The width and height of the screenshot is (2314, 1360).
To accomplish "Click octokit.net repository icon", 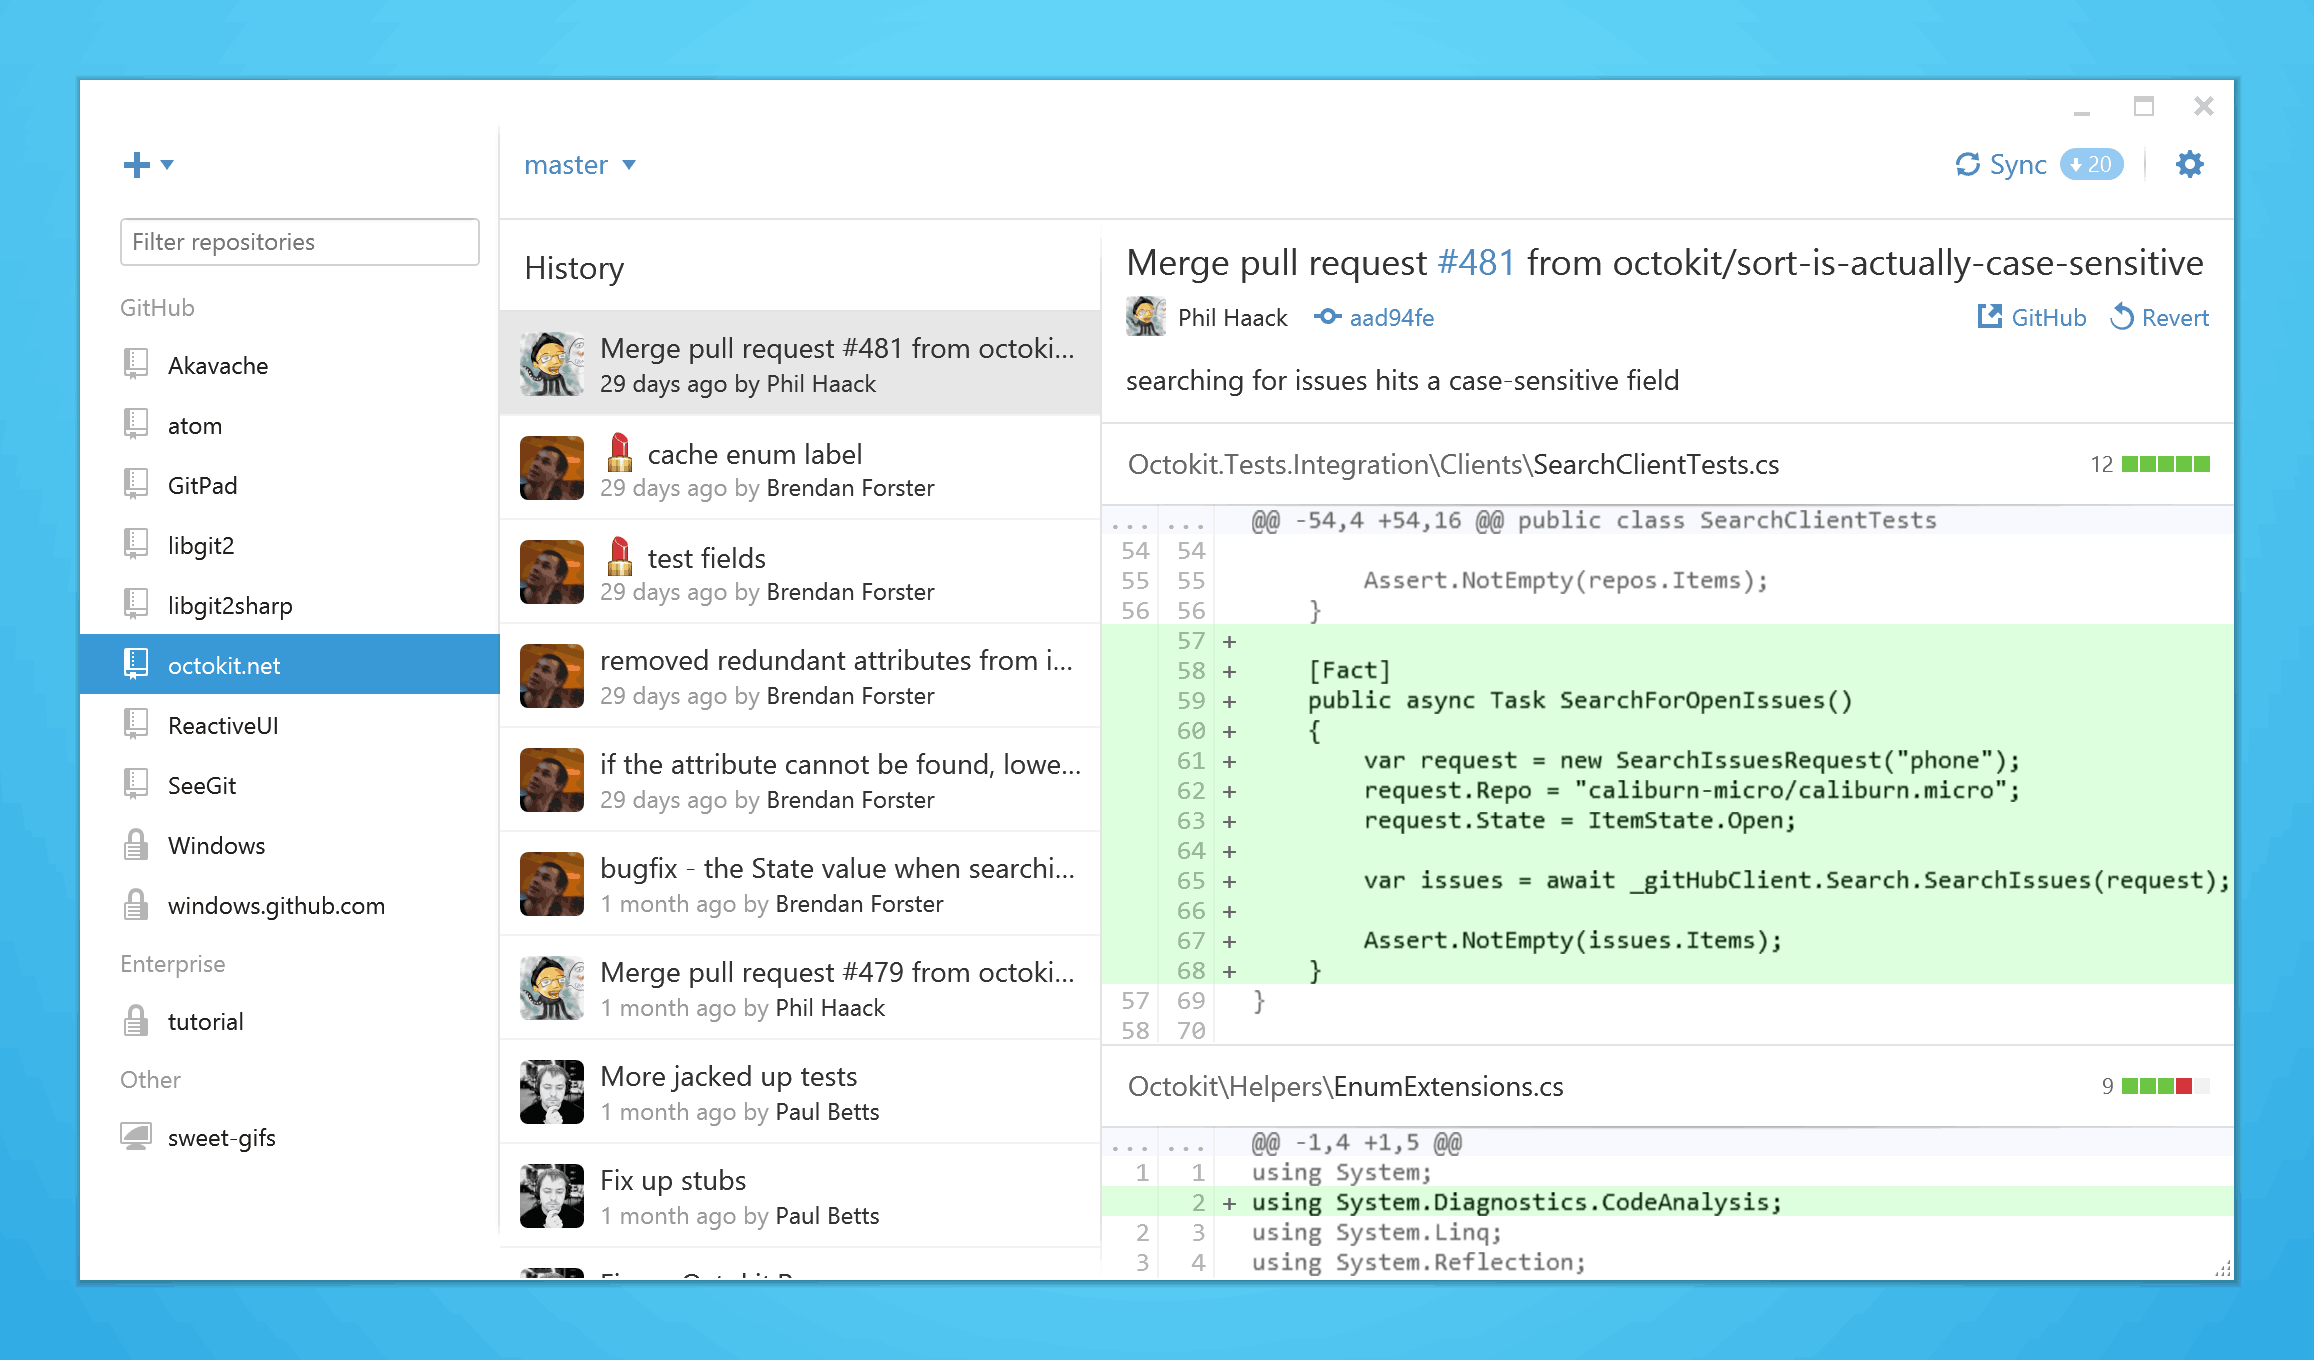I will (x=136, y=664).
